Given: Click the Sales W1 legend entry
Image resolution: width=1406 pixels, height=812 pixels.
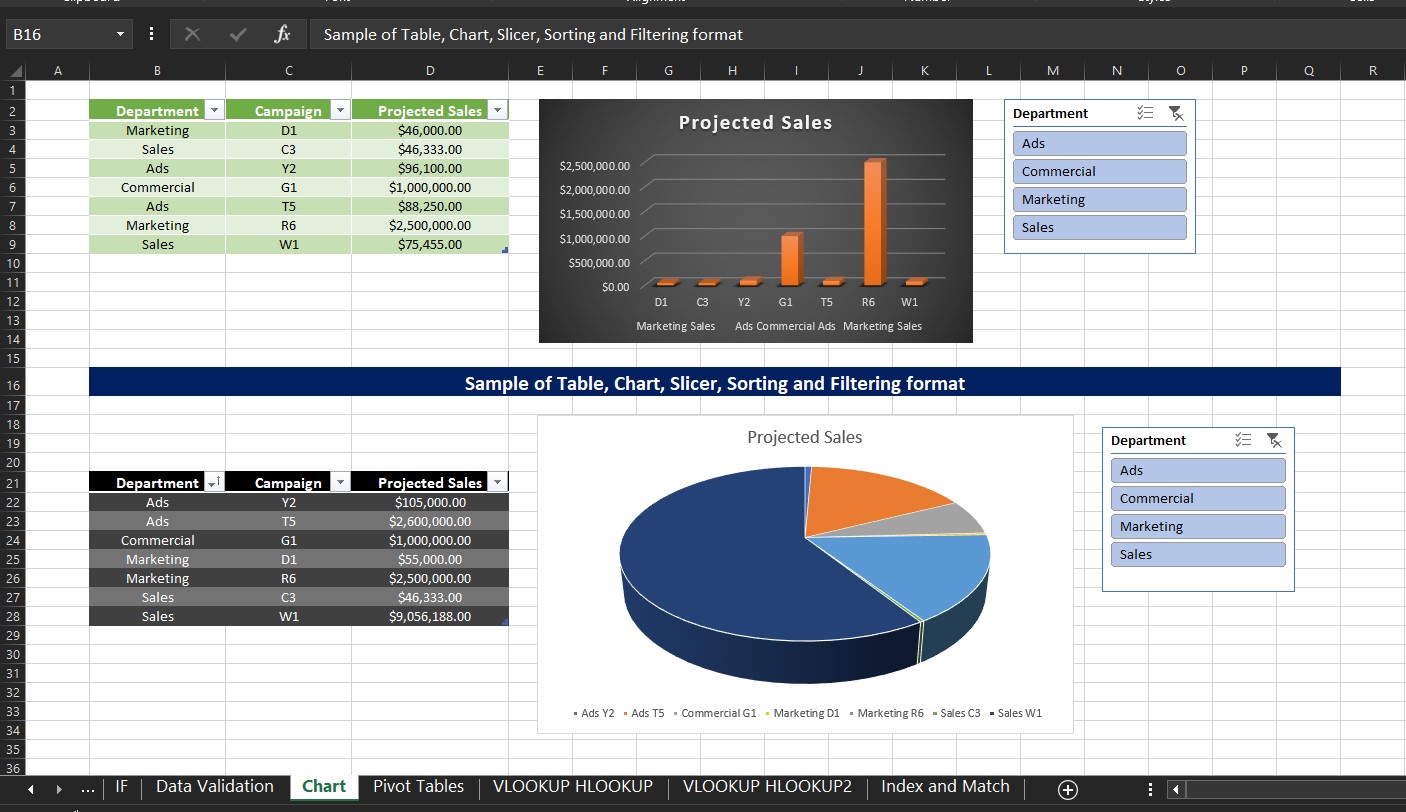Looking at the screenshot, I should 1016,713.
